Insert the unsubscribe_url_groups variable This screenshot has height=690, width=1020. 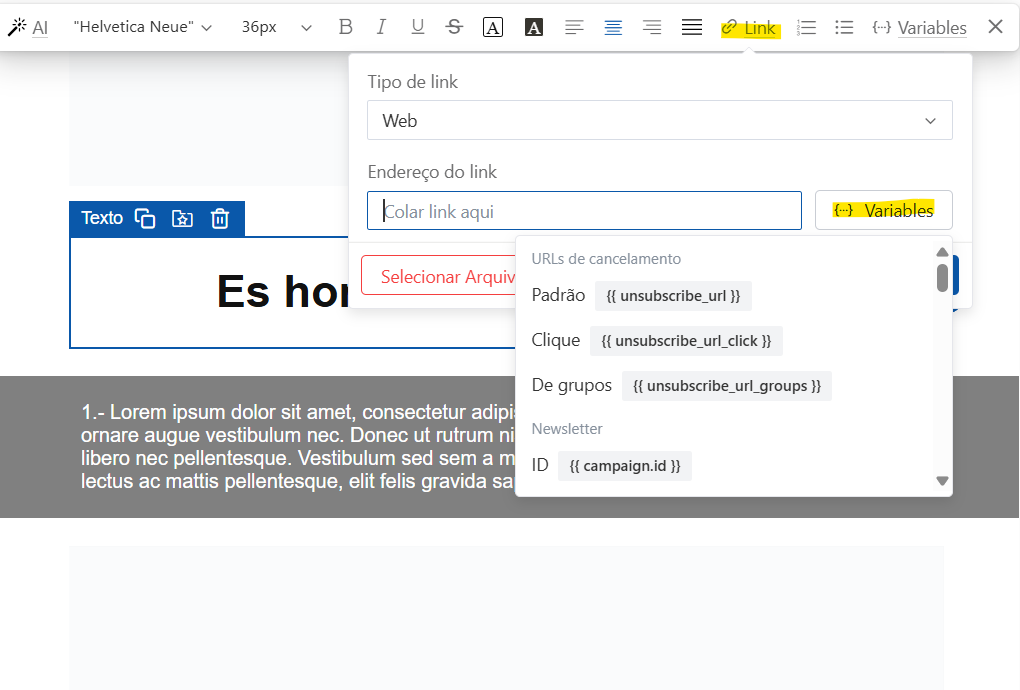(x=727, y=386)
